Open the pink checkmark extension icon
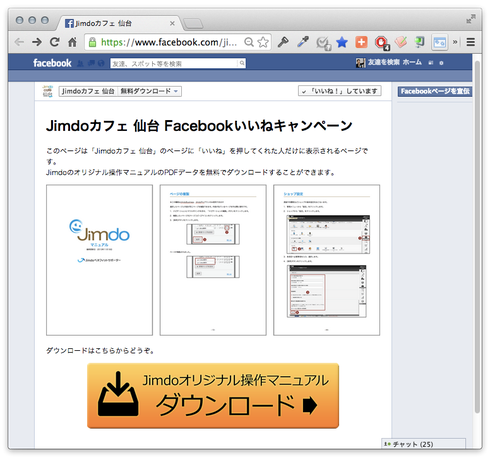Viewport: 490px width, 457px height. (401, 42)
